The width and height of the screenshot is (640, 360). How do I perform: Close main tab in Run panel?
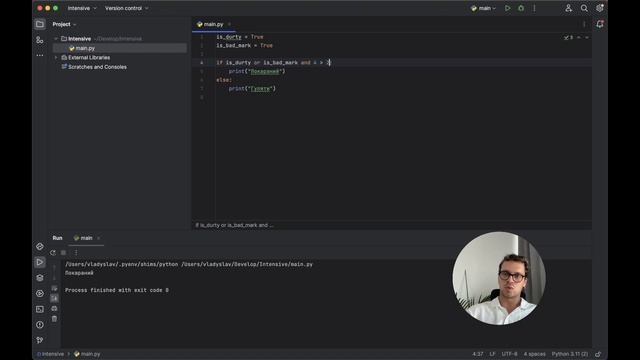pos(98,238)
